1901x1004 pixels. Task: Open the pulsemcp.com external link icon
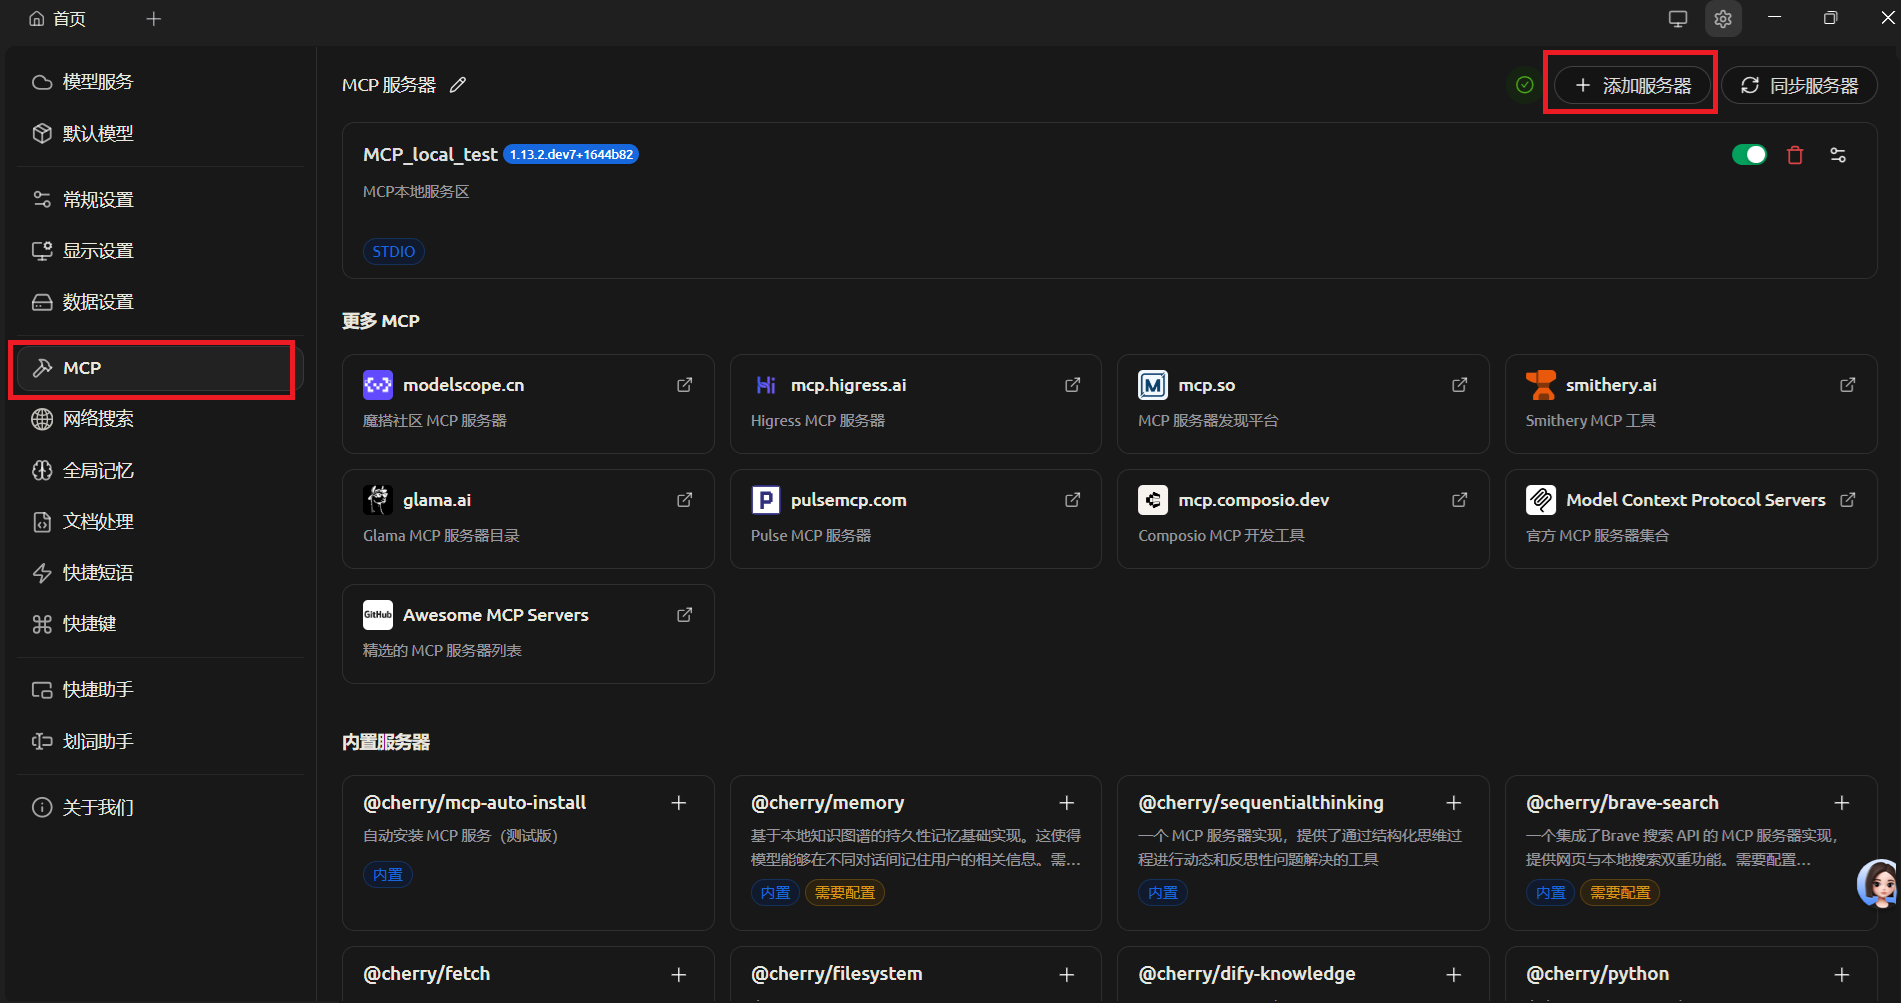point(1073,500)
